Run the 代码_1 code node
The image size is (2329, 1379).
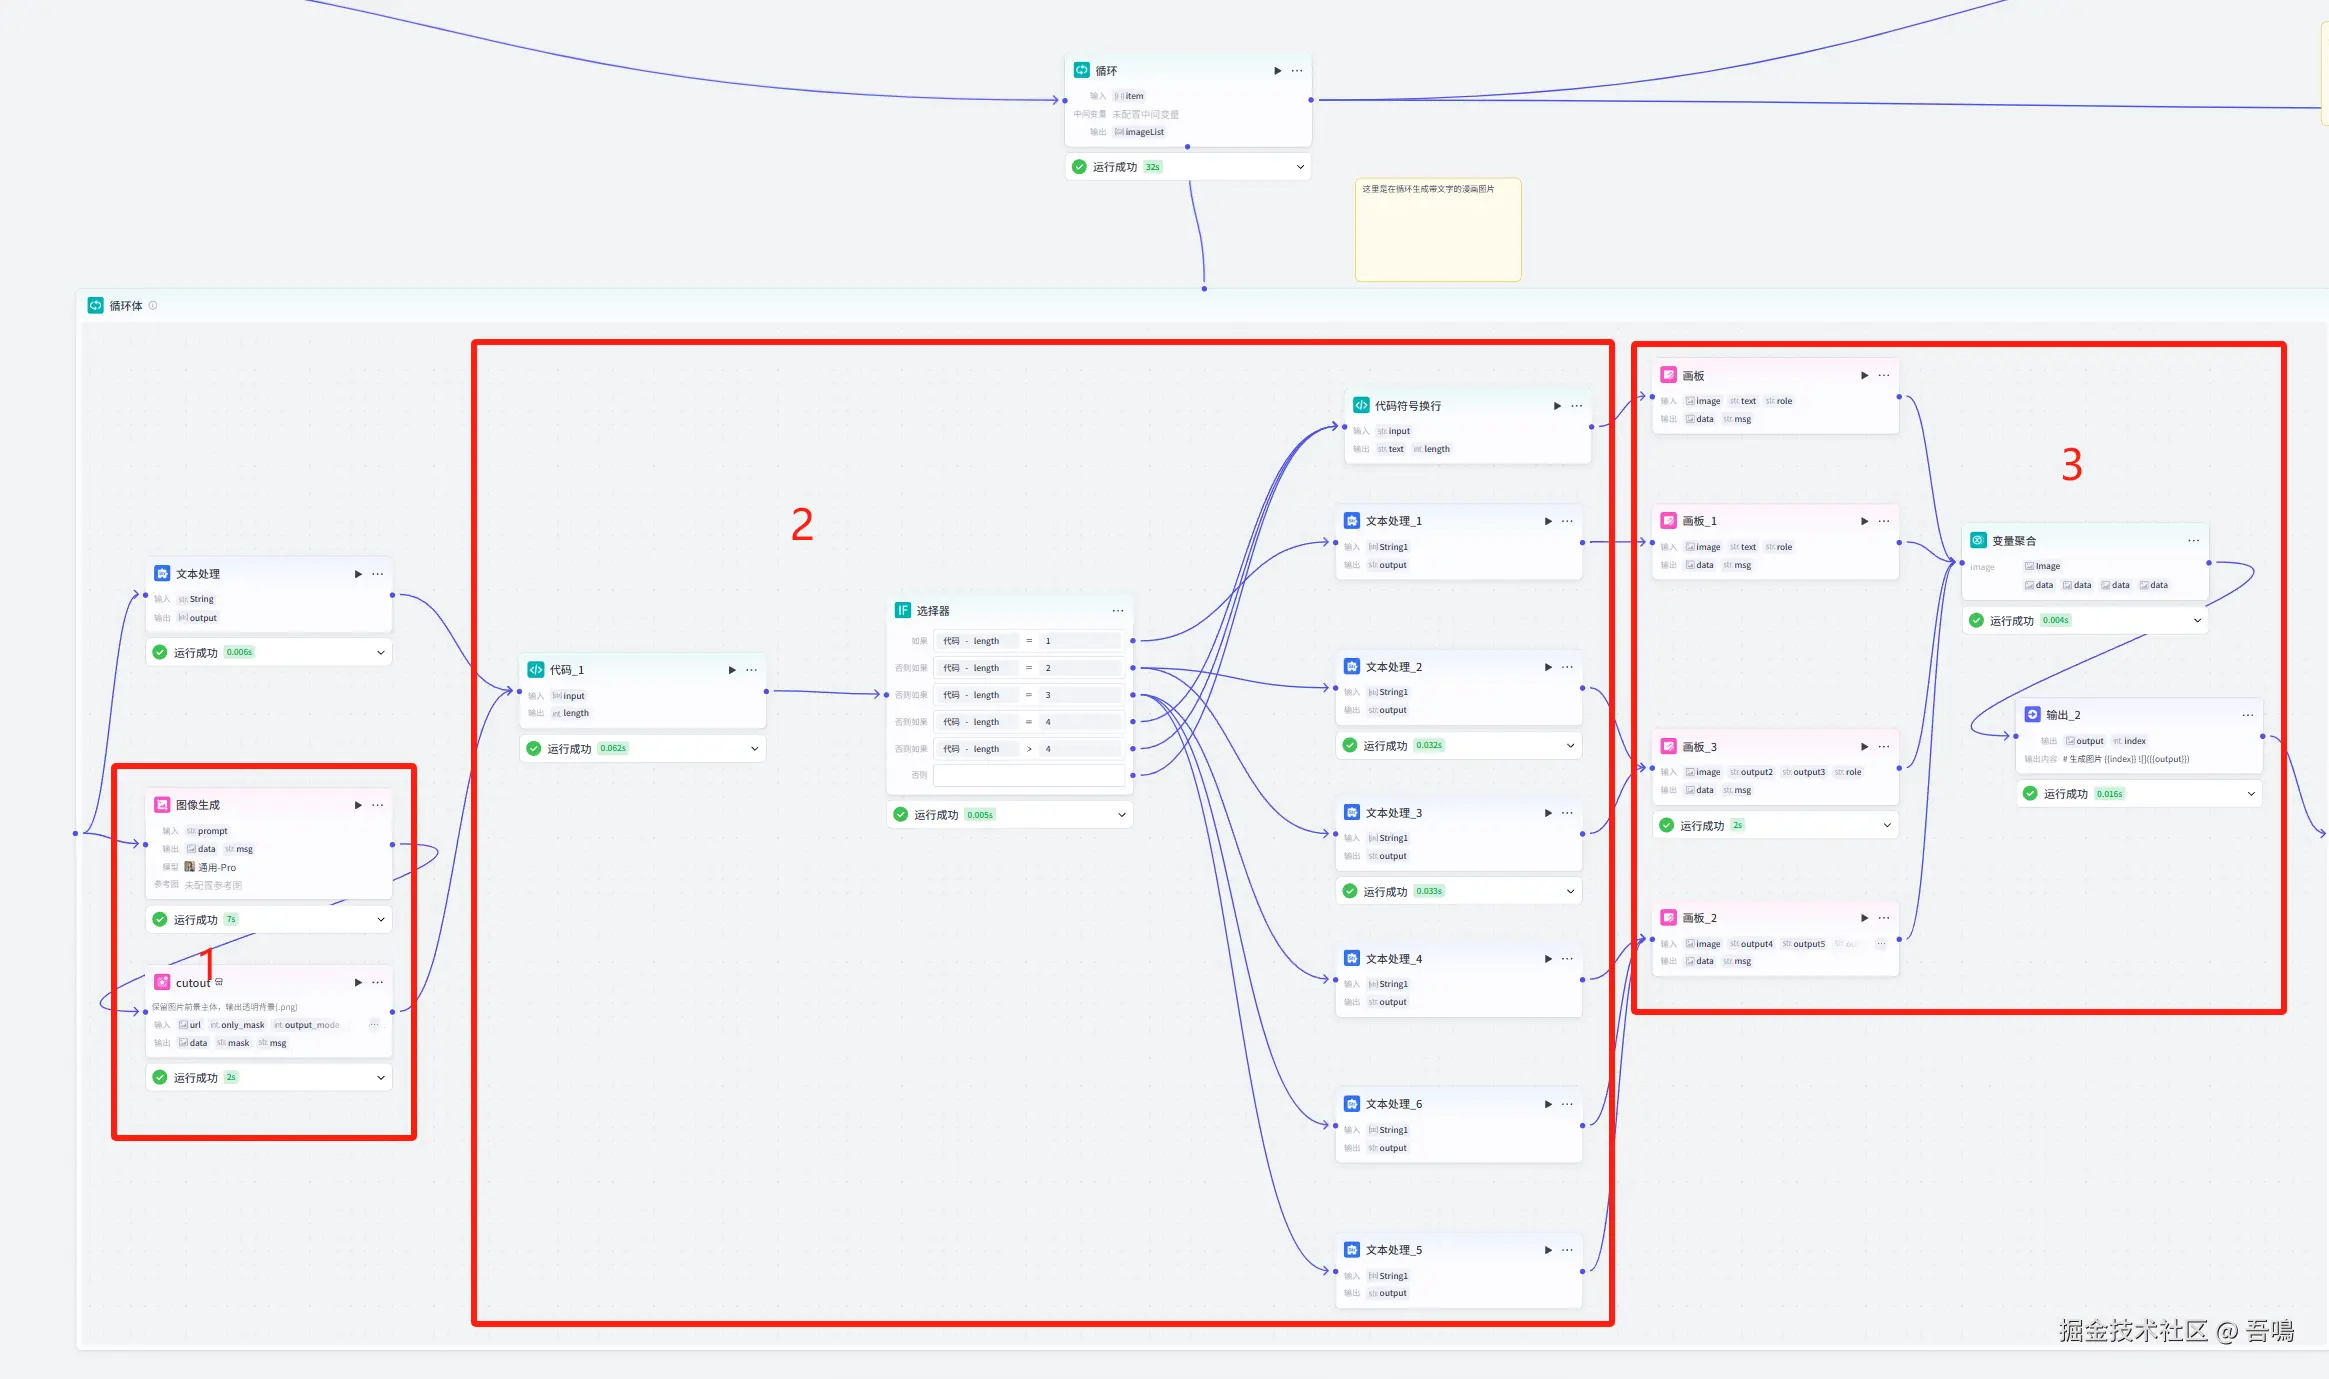tap(732, 670)
